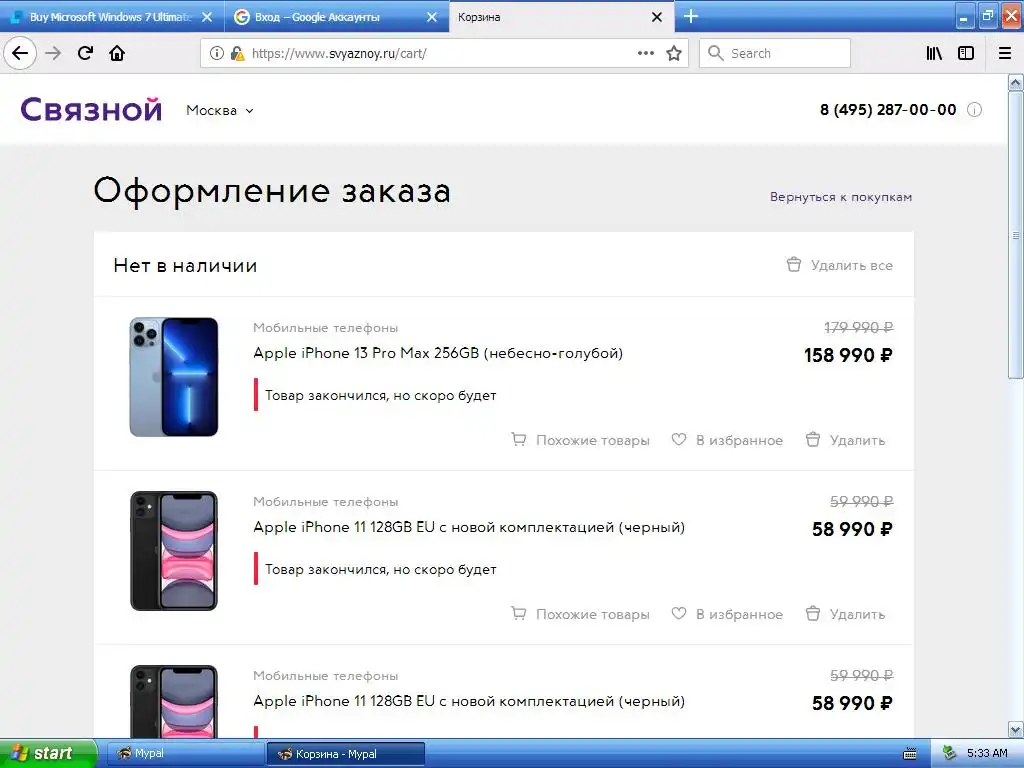Close the Корзина tab
The height and width of the screenshot is (768, 1024).
point(657,17)
